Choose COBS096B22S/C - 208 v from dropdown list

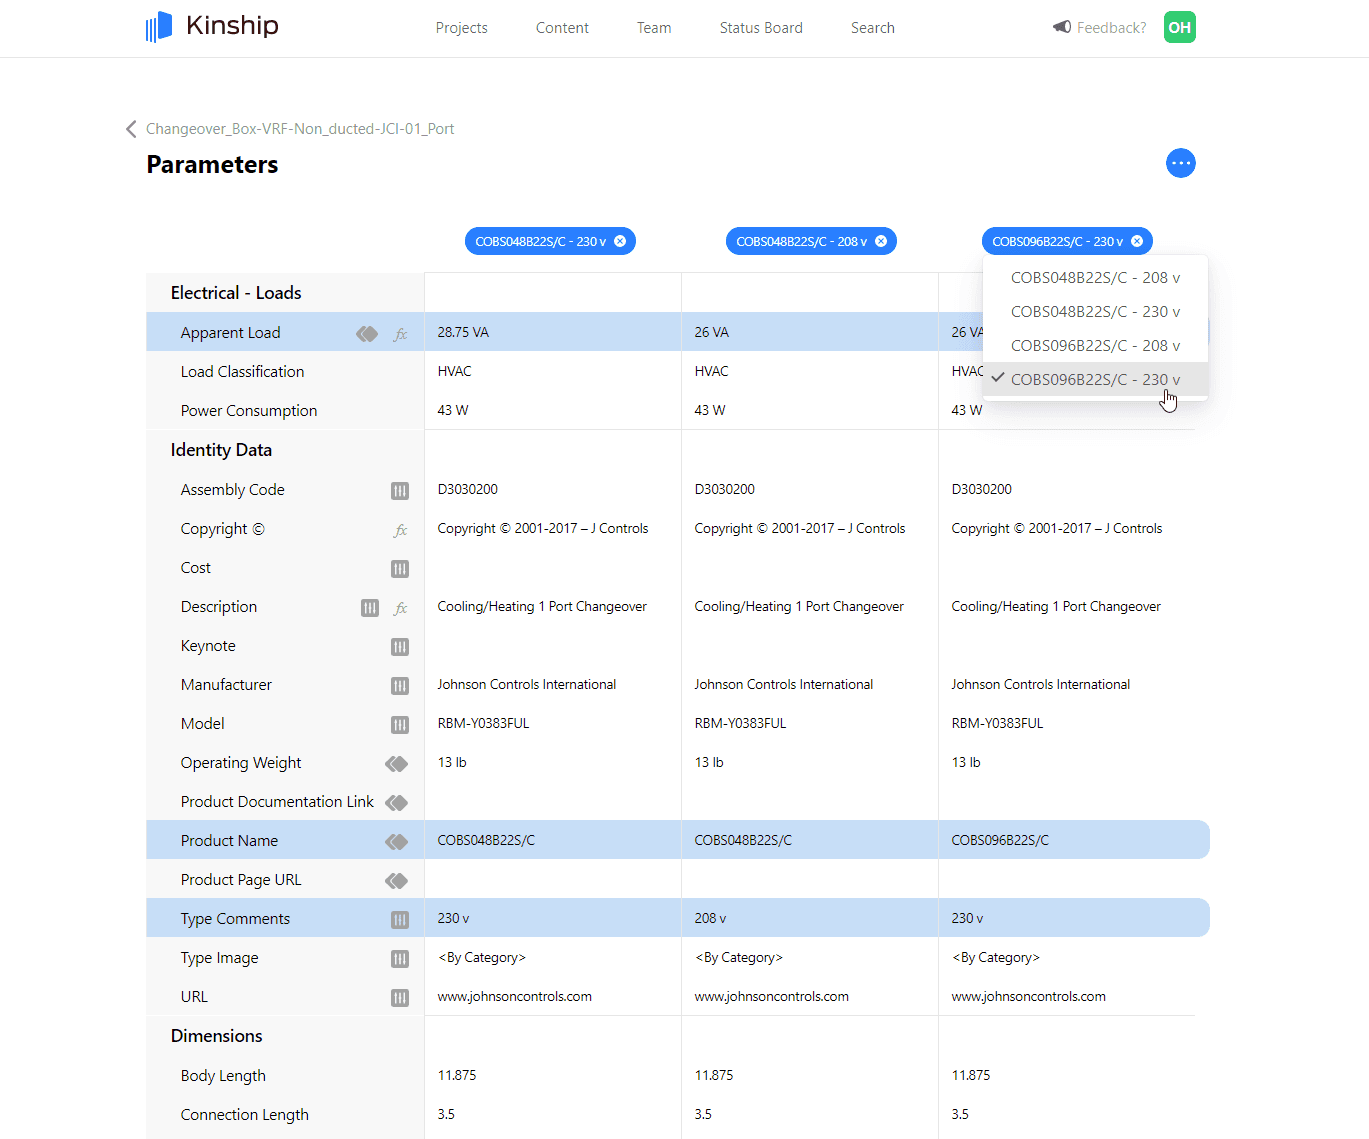point(1095,346)
